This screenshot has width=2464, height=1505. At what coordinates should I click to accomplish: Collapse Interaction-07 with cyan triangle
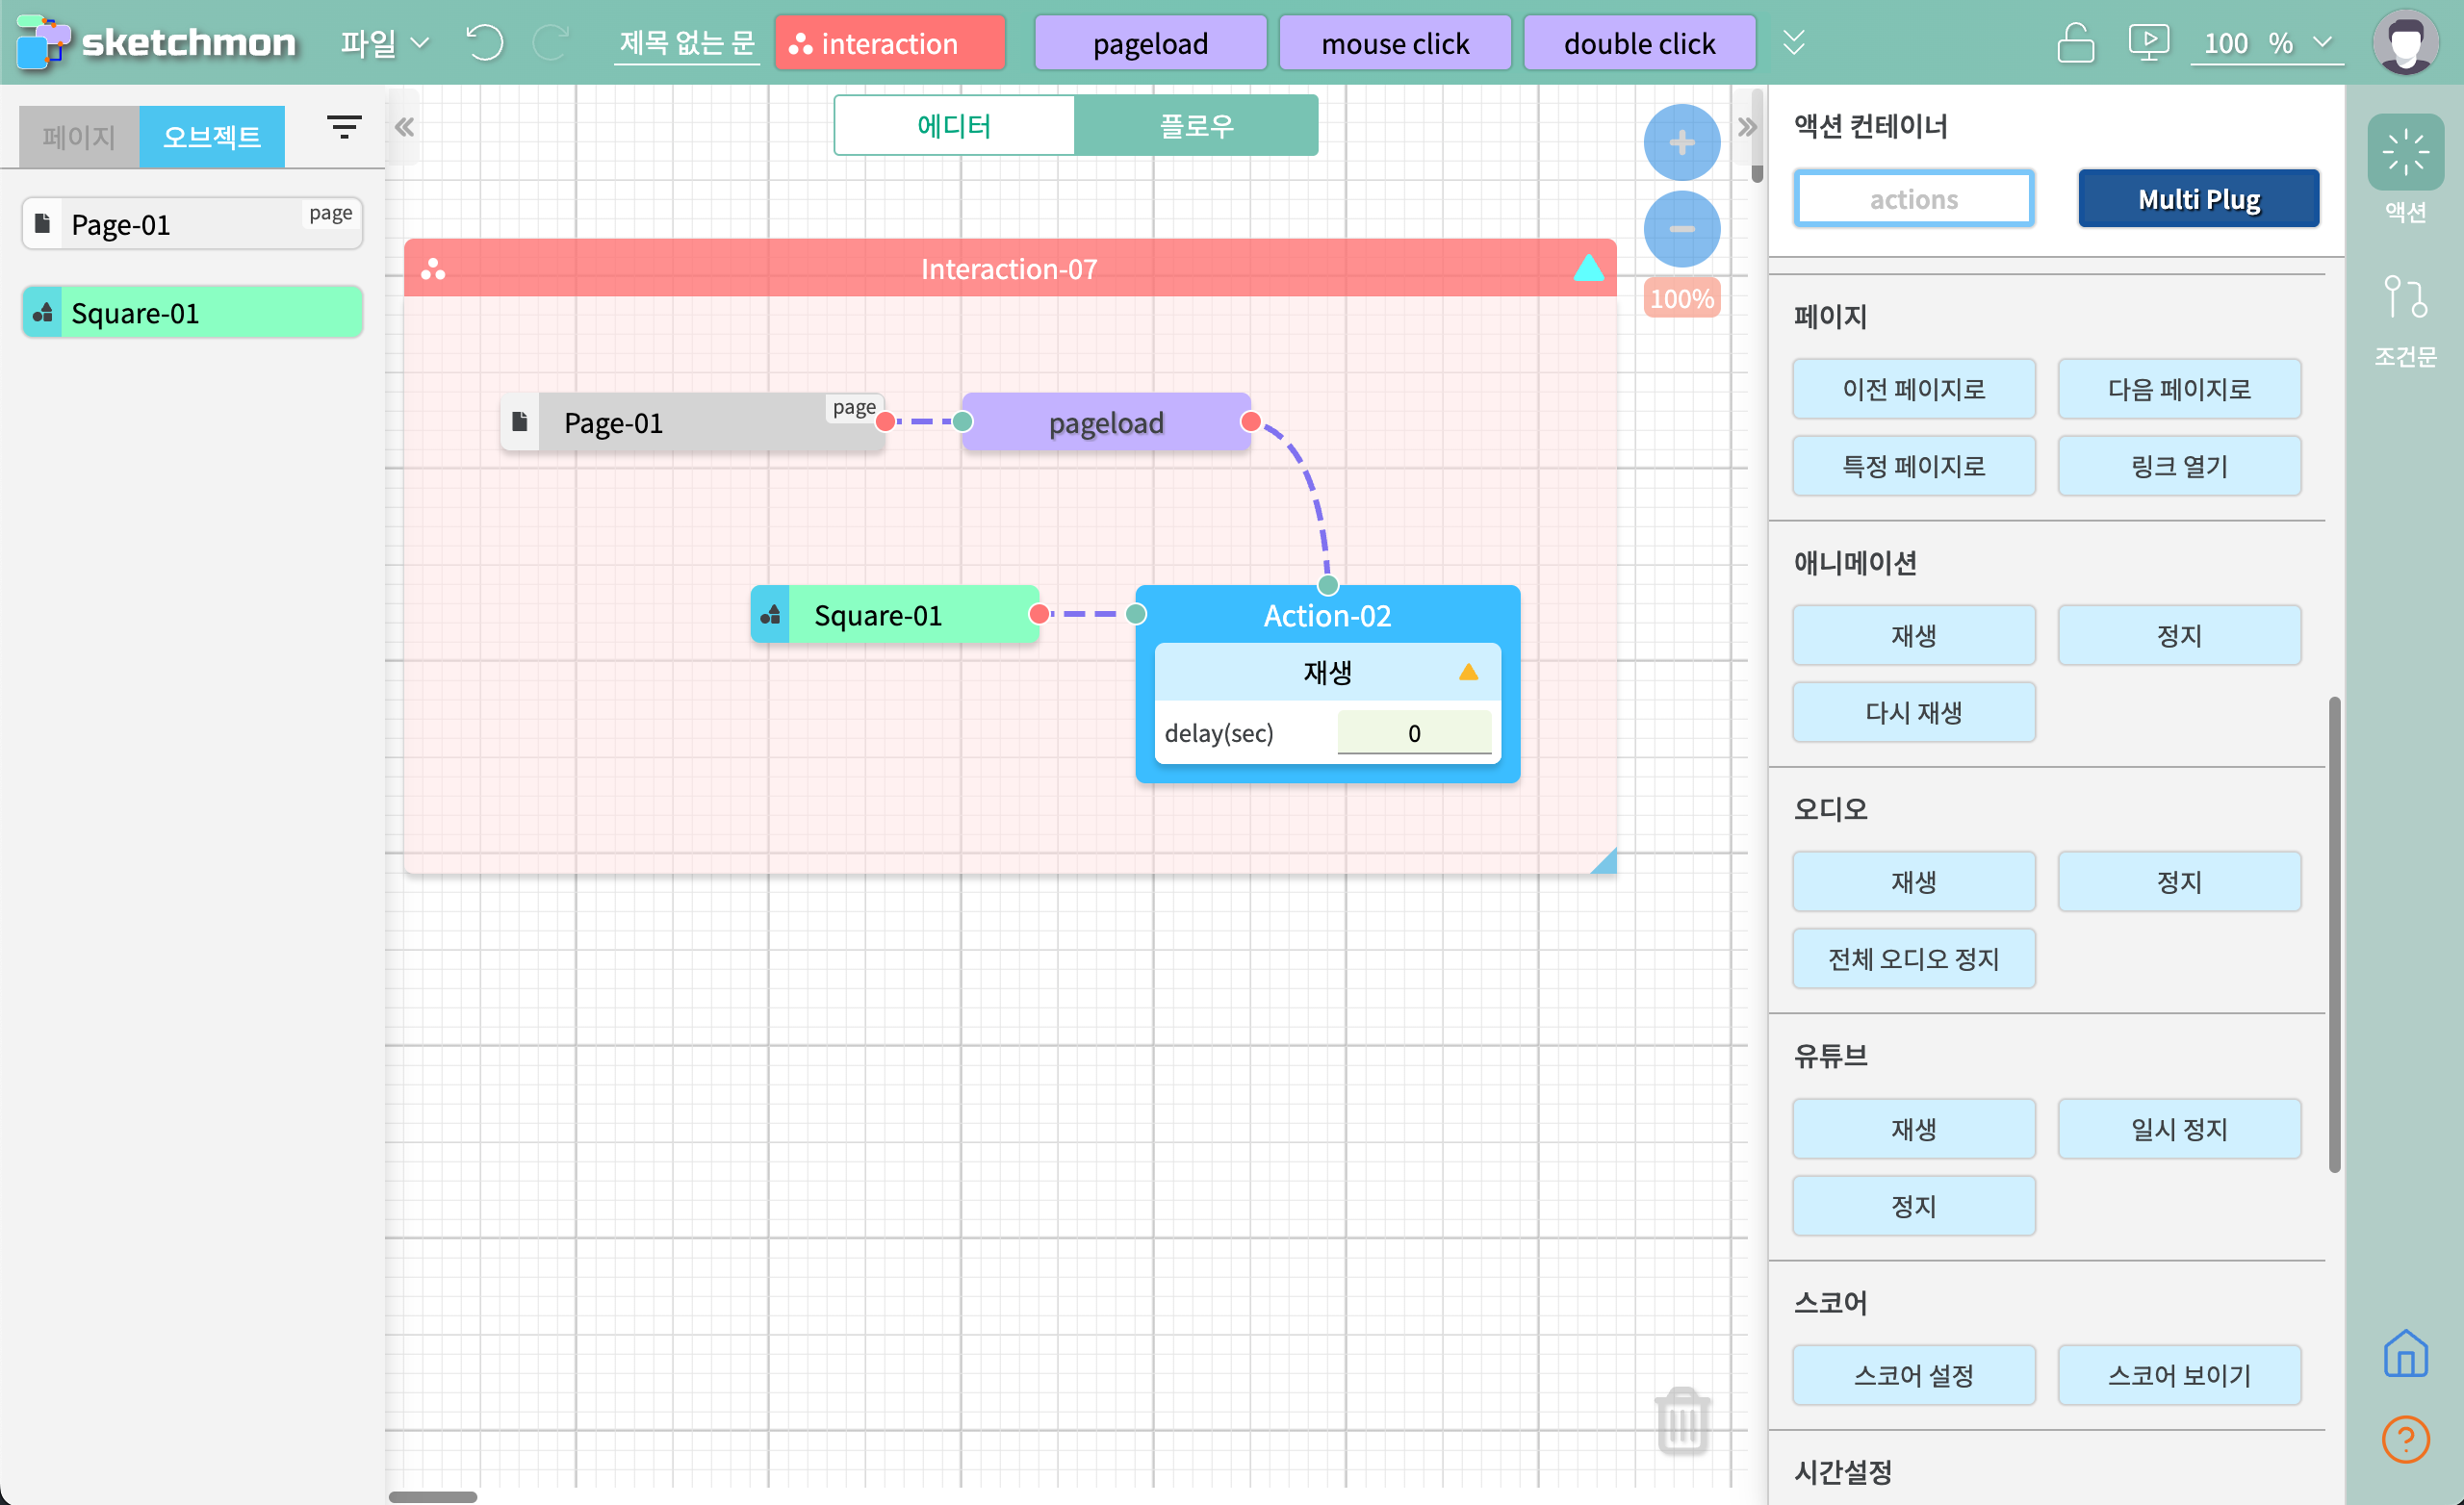coord(1588,268)
